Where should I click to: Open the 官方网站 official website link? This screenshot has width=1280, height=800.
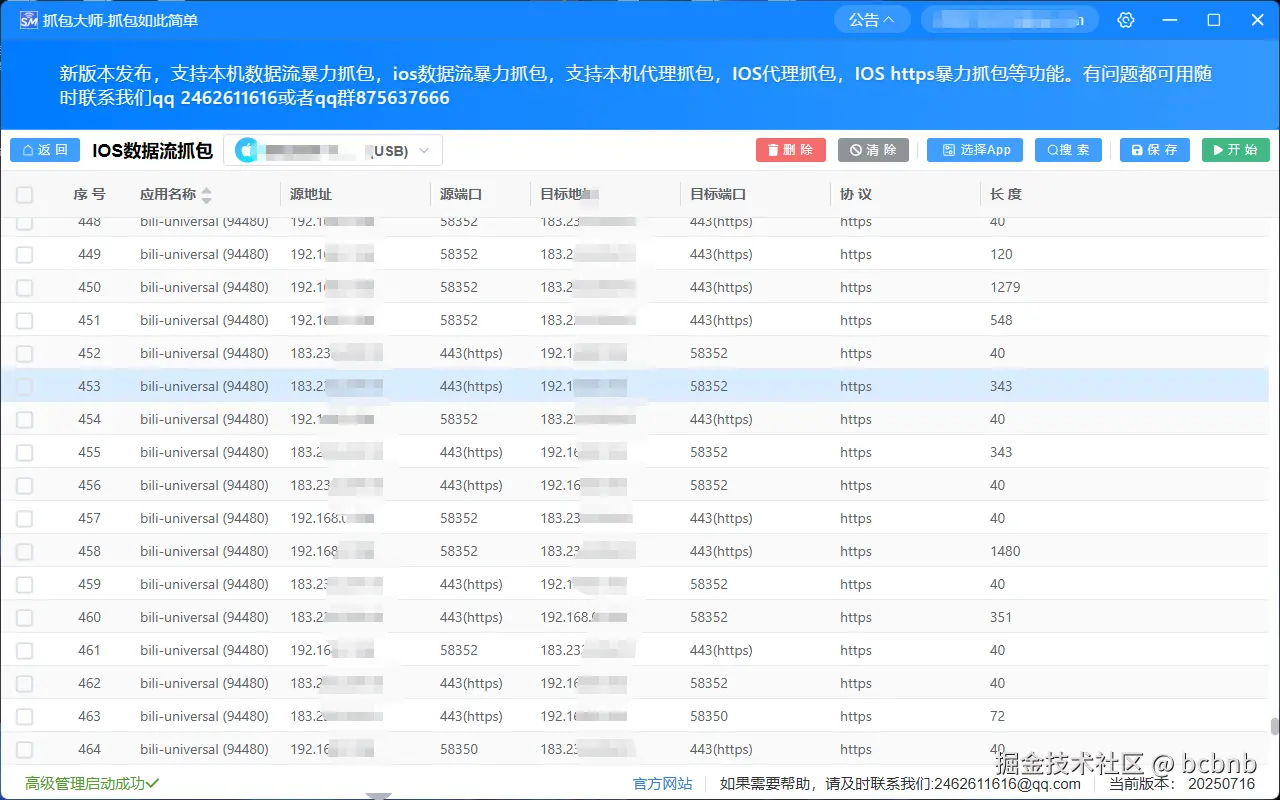pos(662,784)
